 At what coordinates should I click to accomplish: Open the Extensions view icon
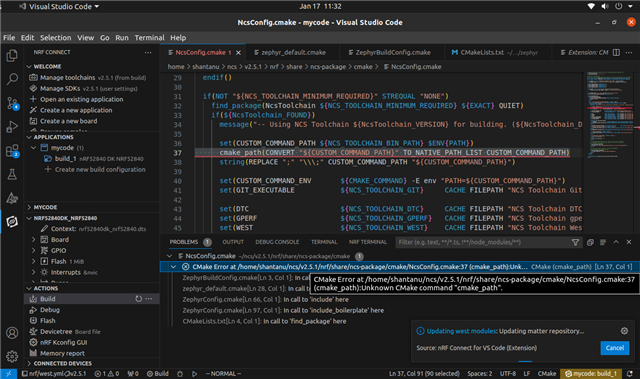[12, 151]
